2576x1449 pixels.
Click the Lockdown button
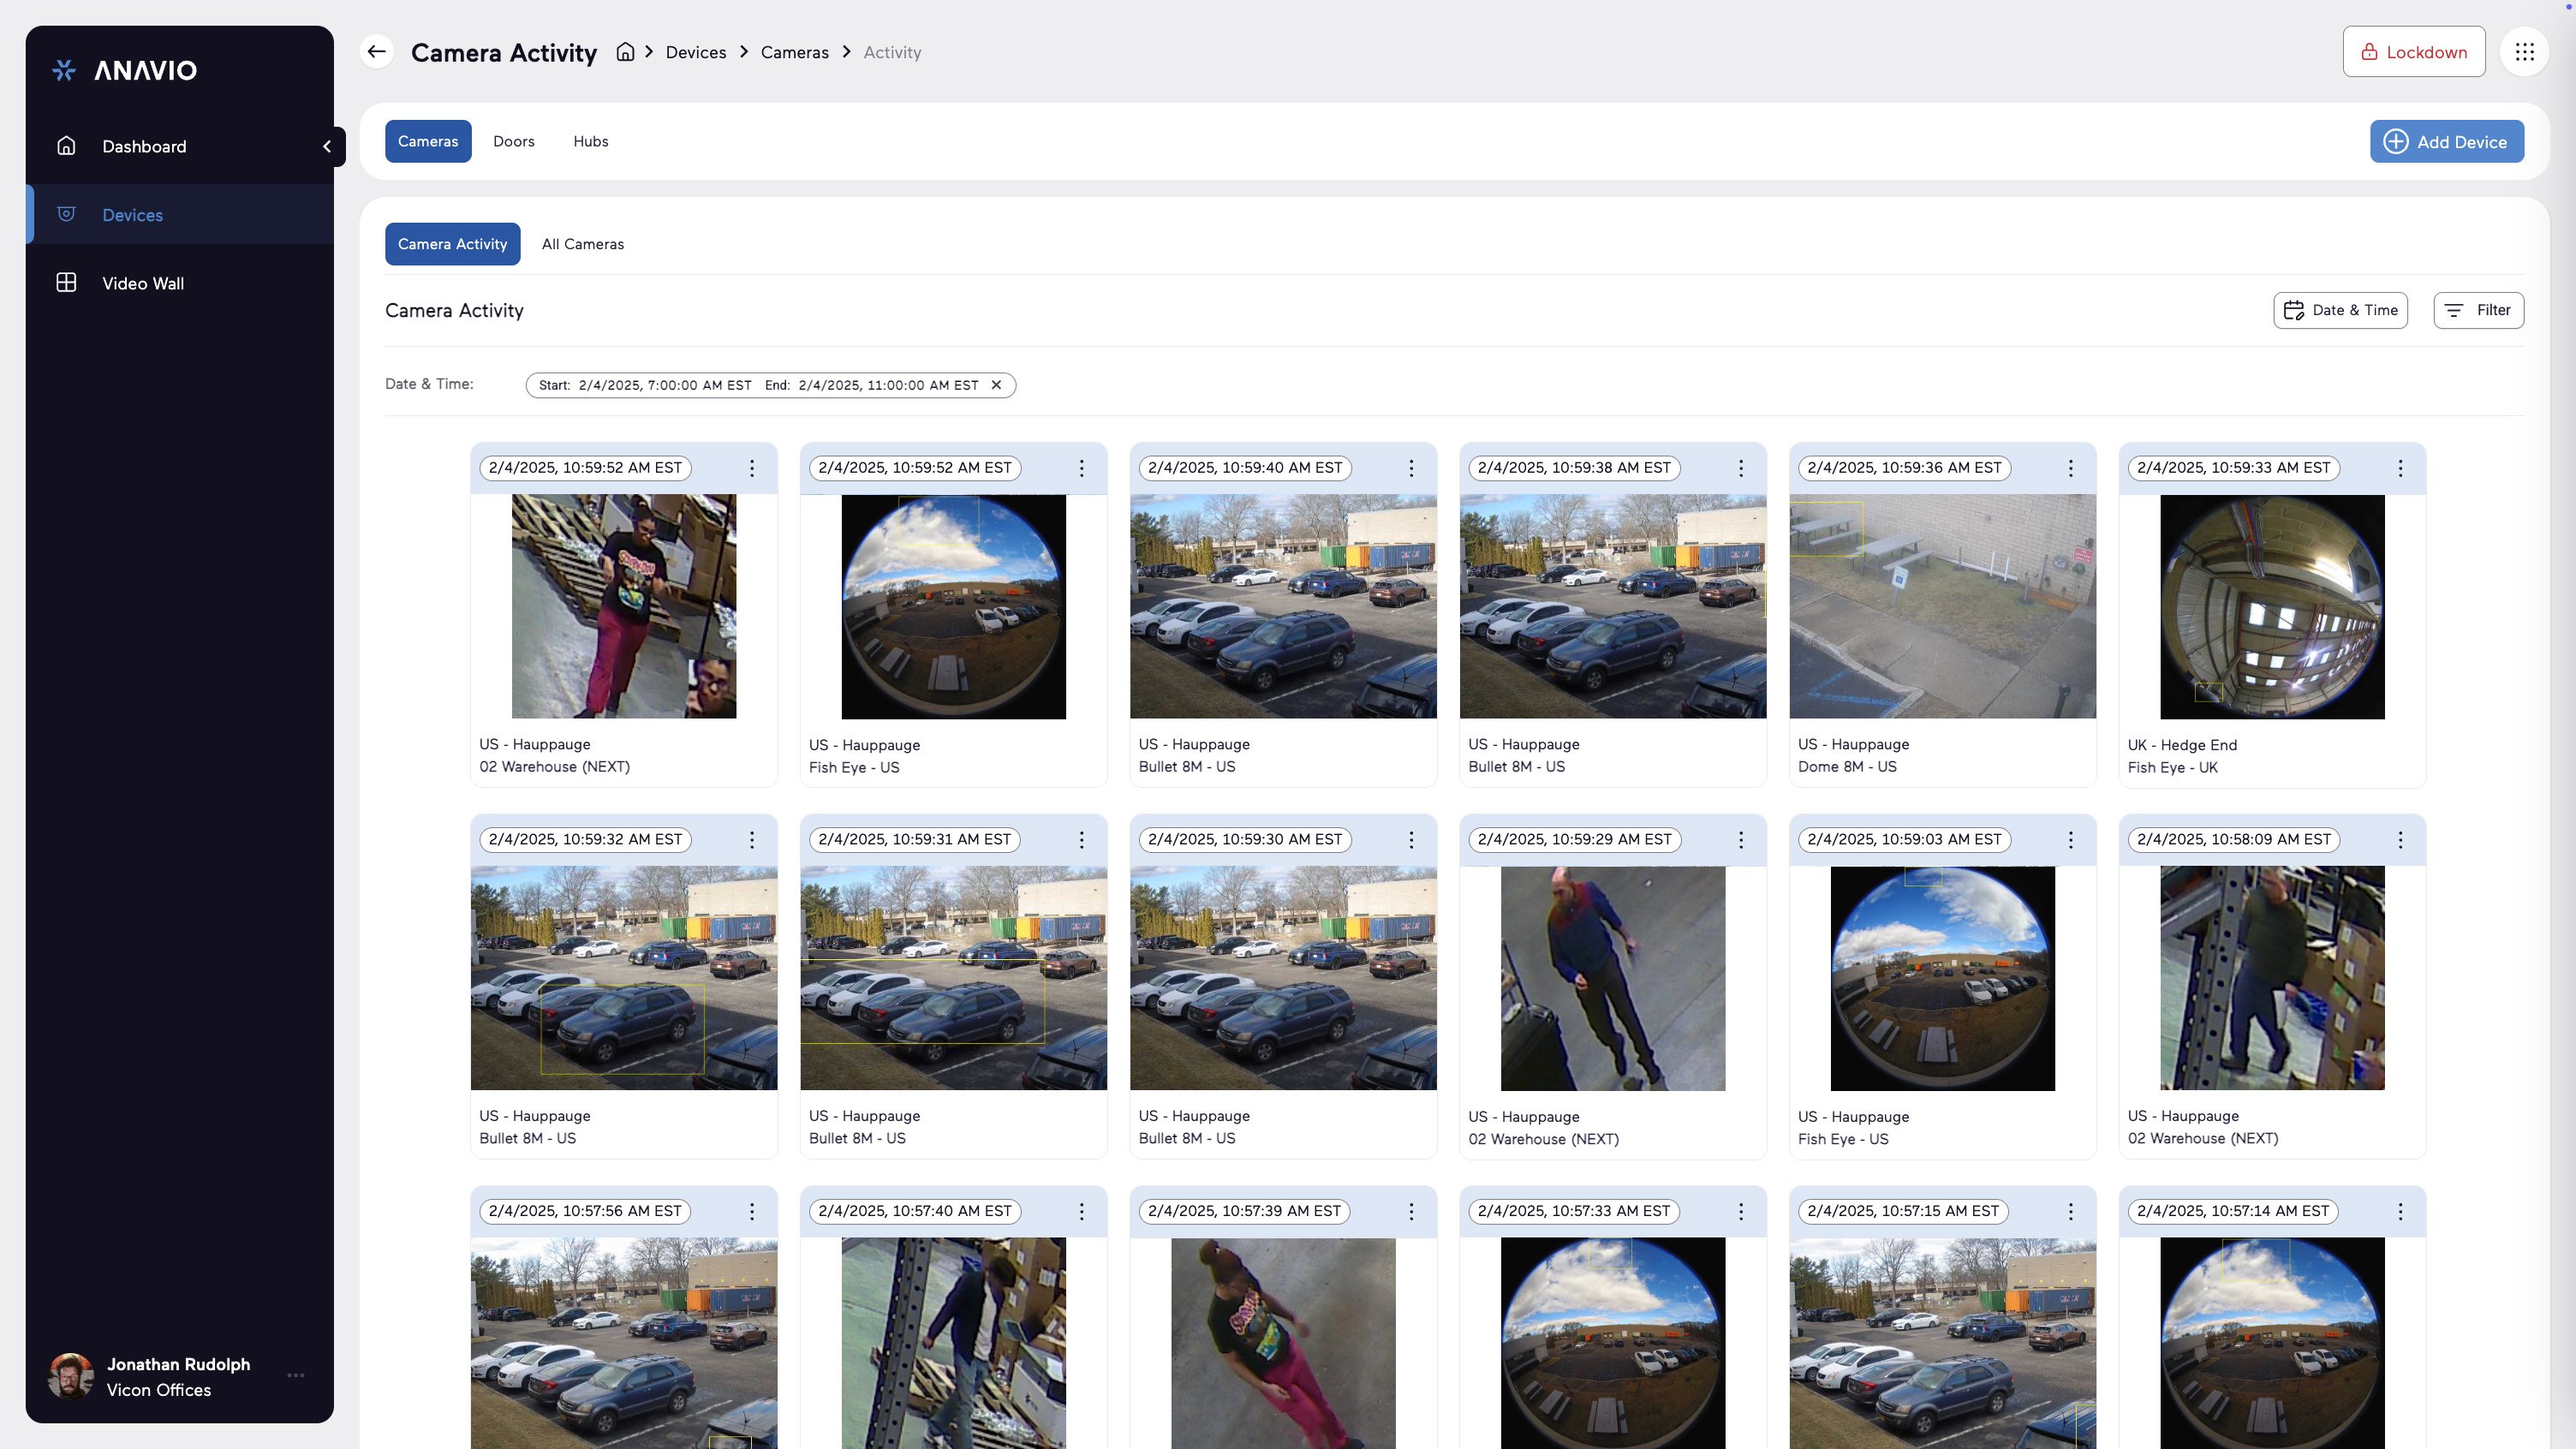coord(2413,52)
